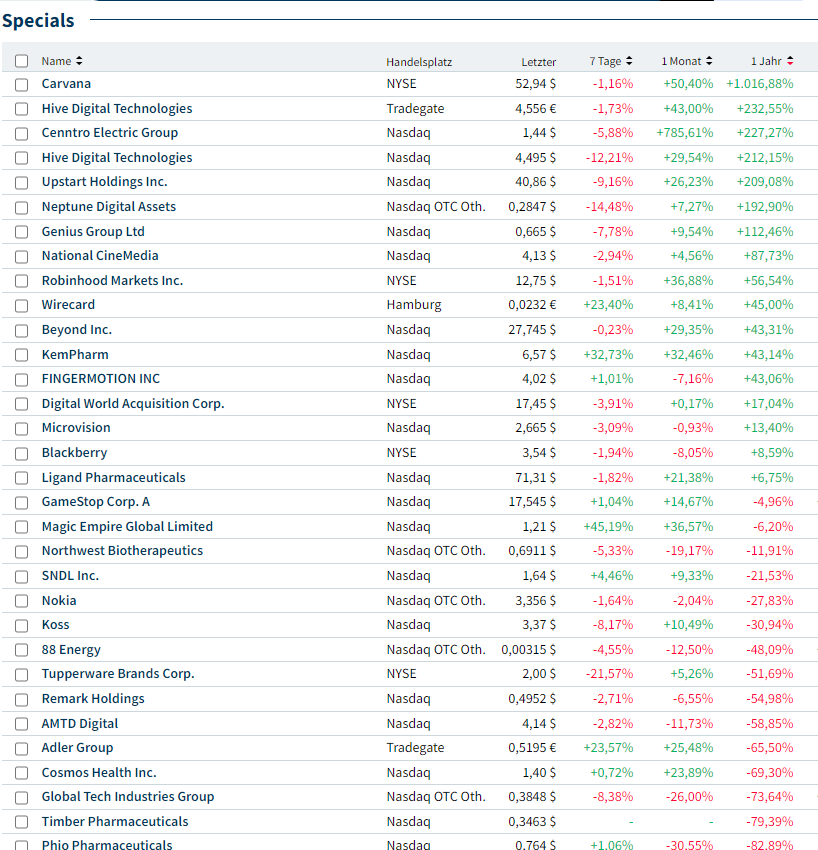Open the Robinhood Markets Inc. stock link
The image size is (818, 850).
coord(112,281)
